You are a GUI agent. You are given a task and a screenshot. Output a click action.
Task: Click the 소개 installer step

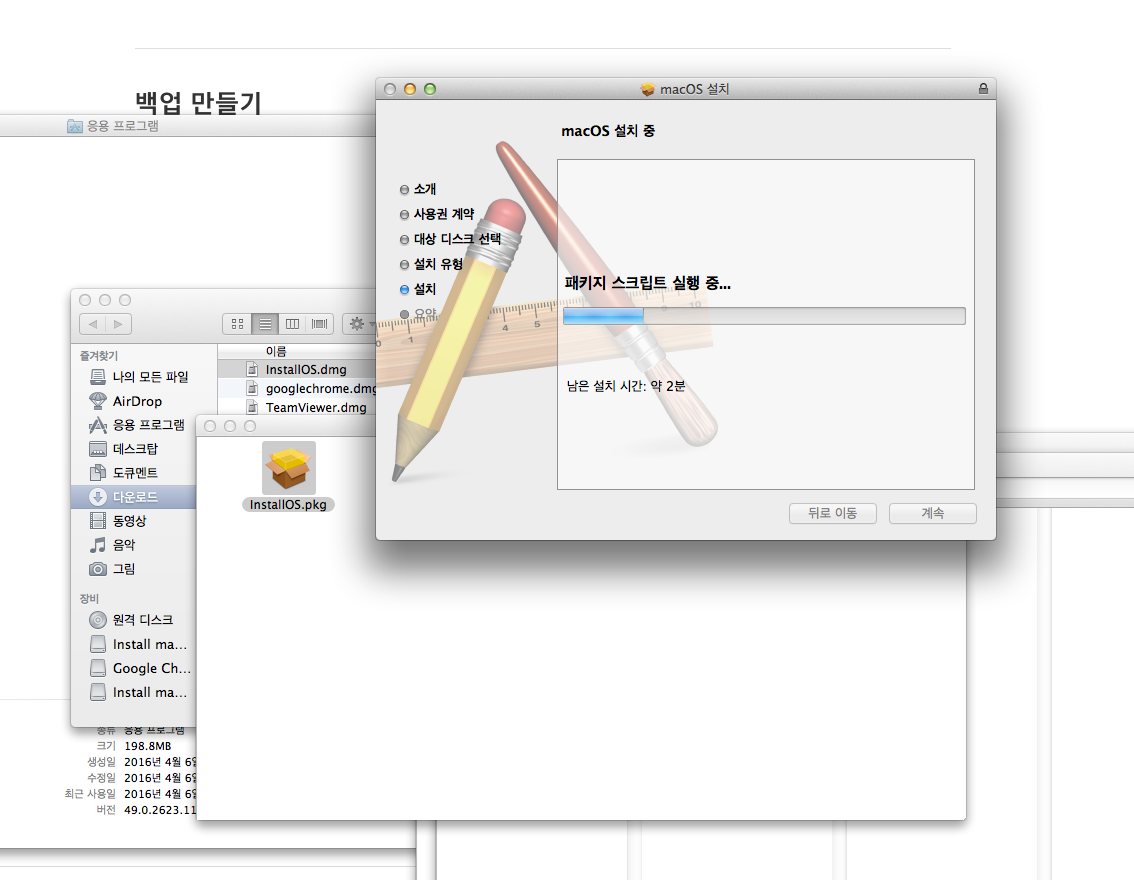(417, 189)
